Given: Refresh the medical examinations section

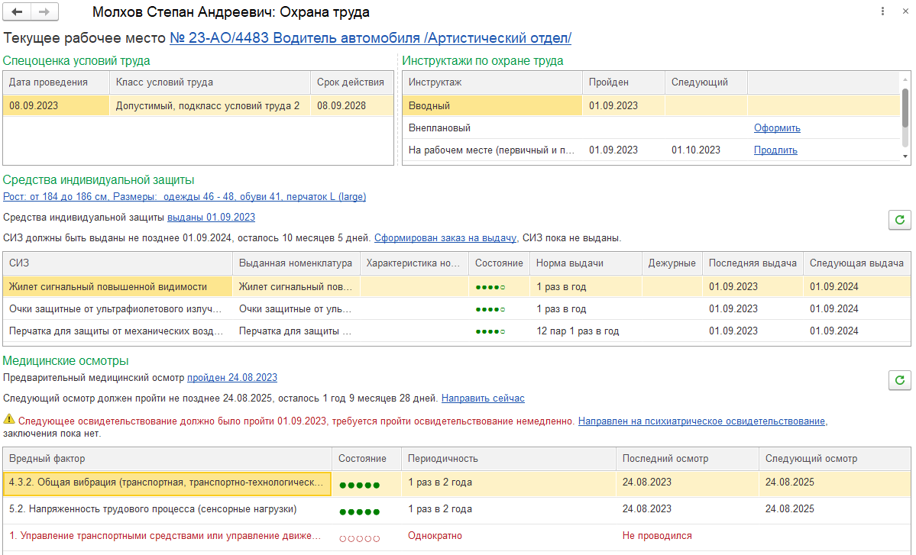Looking at the screenshot, I should pos(899,380).
